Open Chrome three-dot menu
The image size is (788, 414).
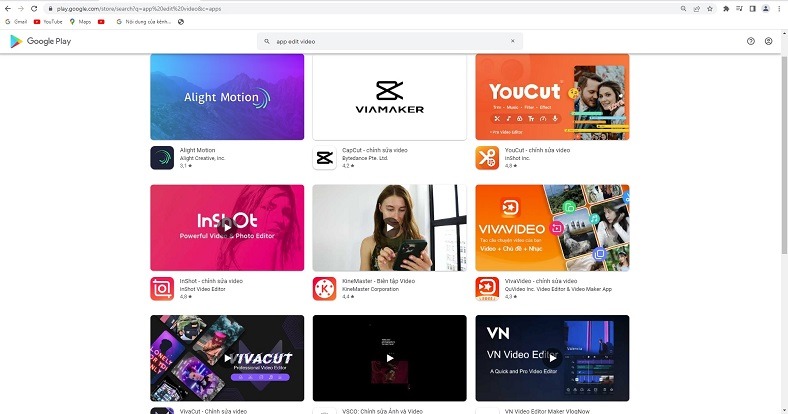click(x=779, y=9)
